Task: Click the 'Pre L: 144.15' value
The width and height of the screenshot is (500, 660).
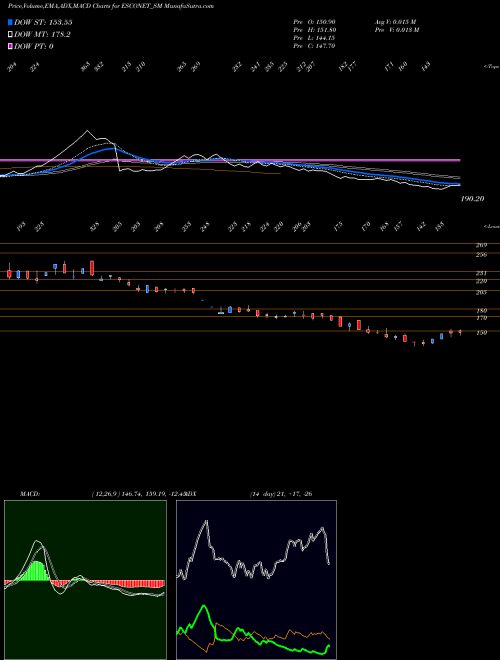Action: coord(314,37)
